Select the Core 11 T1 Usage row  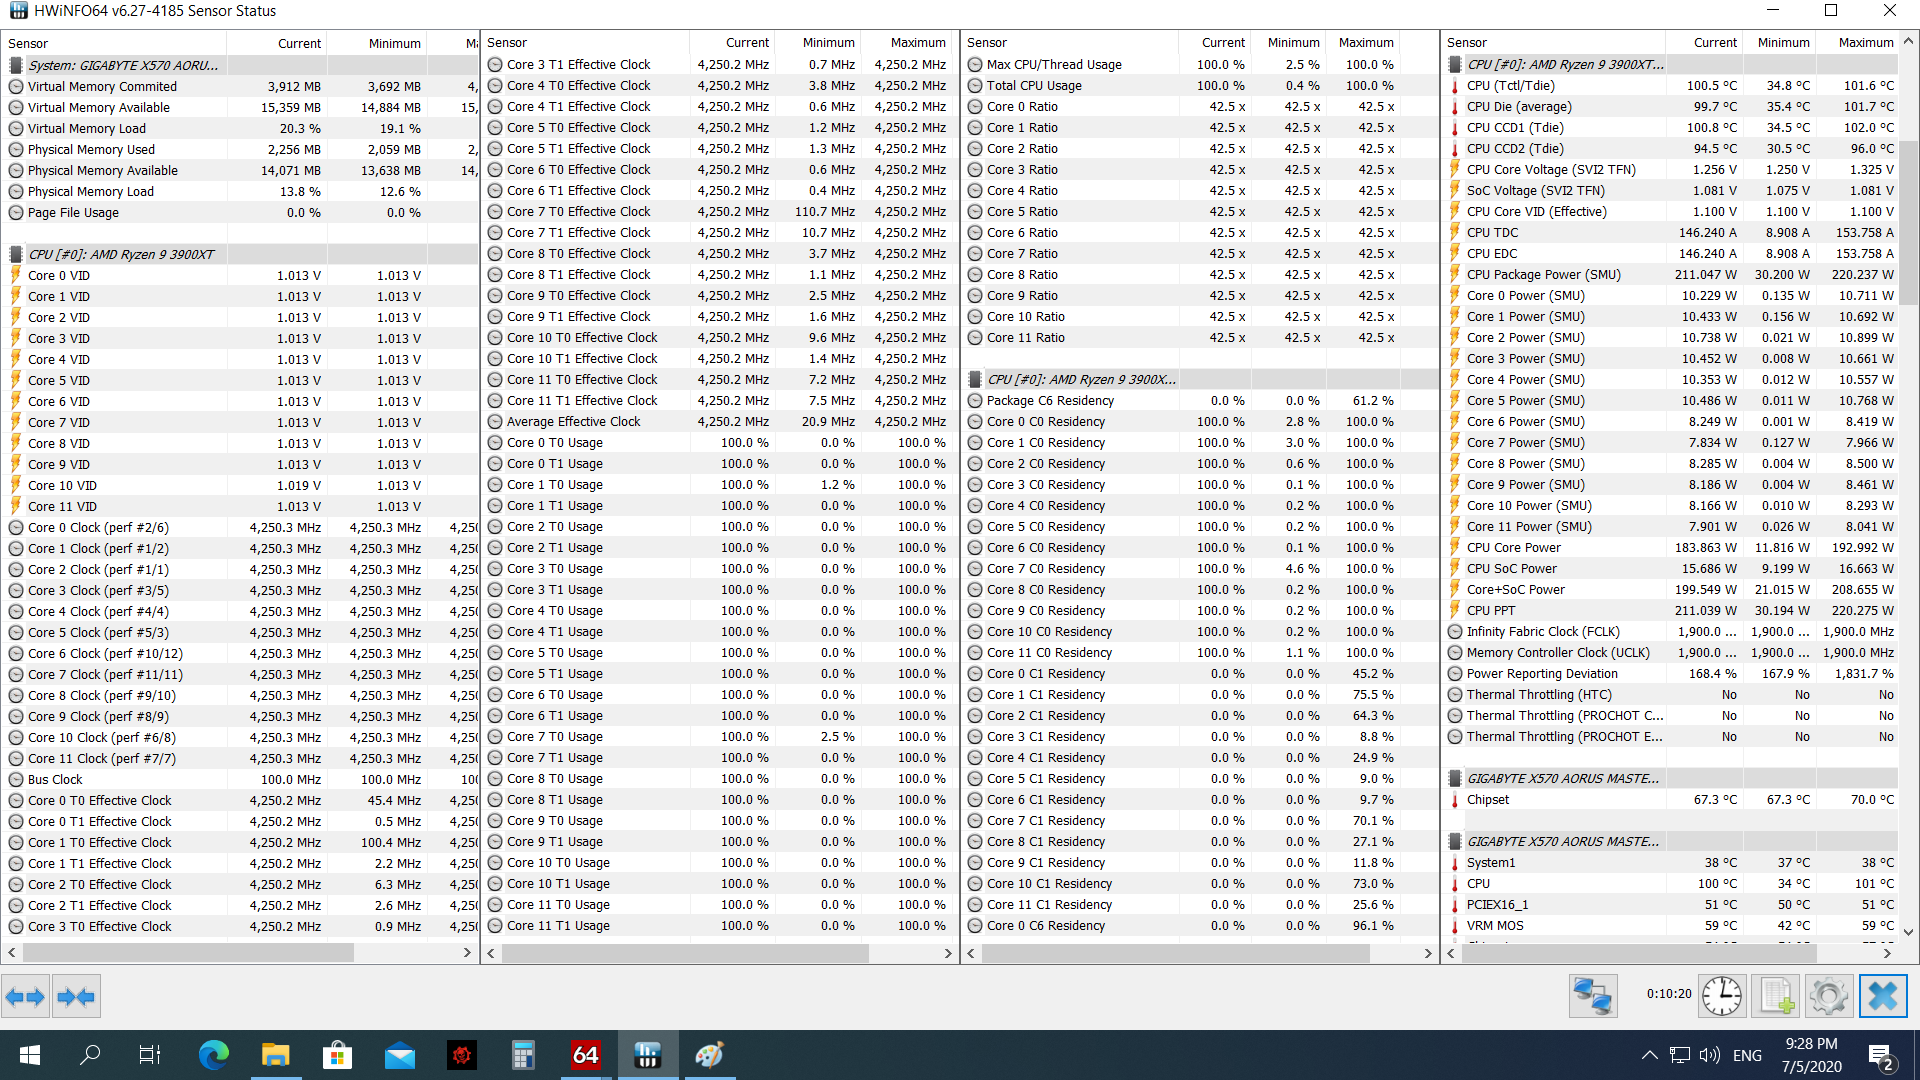[x=719, y=926]
